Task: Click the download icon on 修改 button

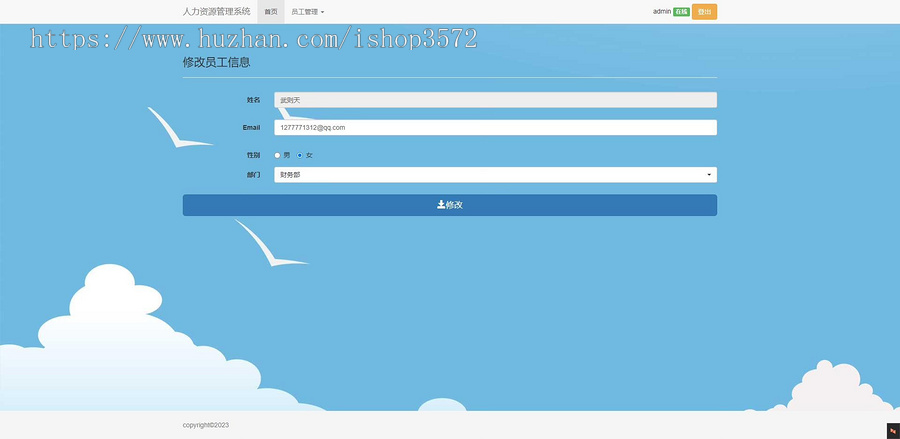Action: 441,205
